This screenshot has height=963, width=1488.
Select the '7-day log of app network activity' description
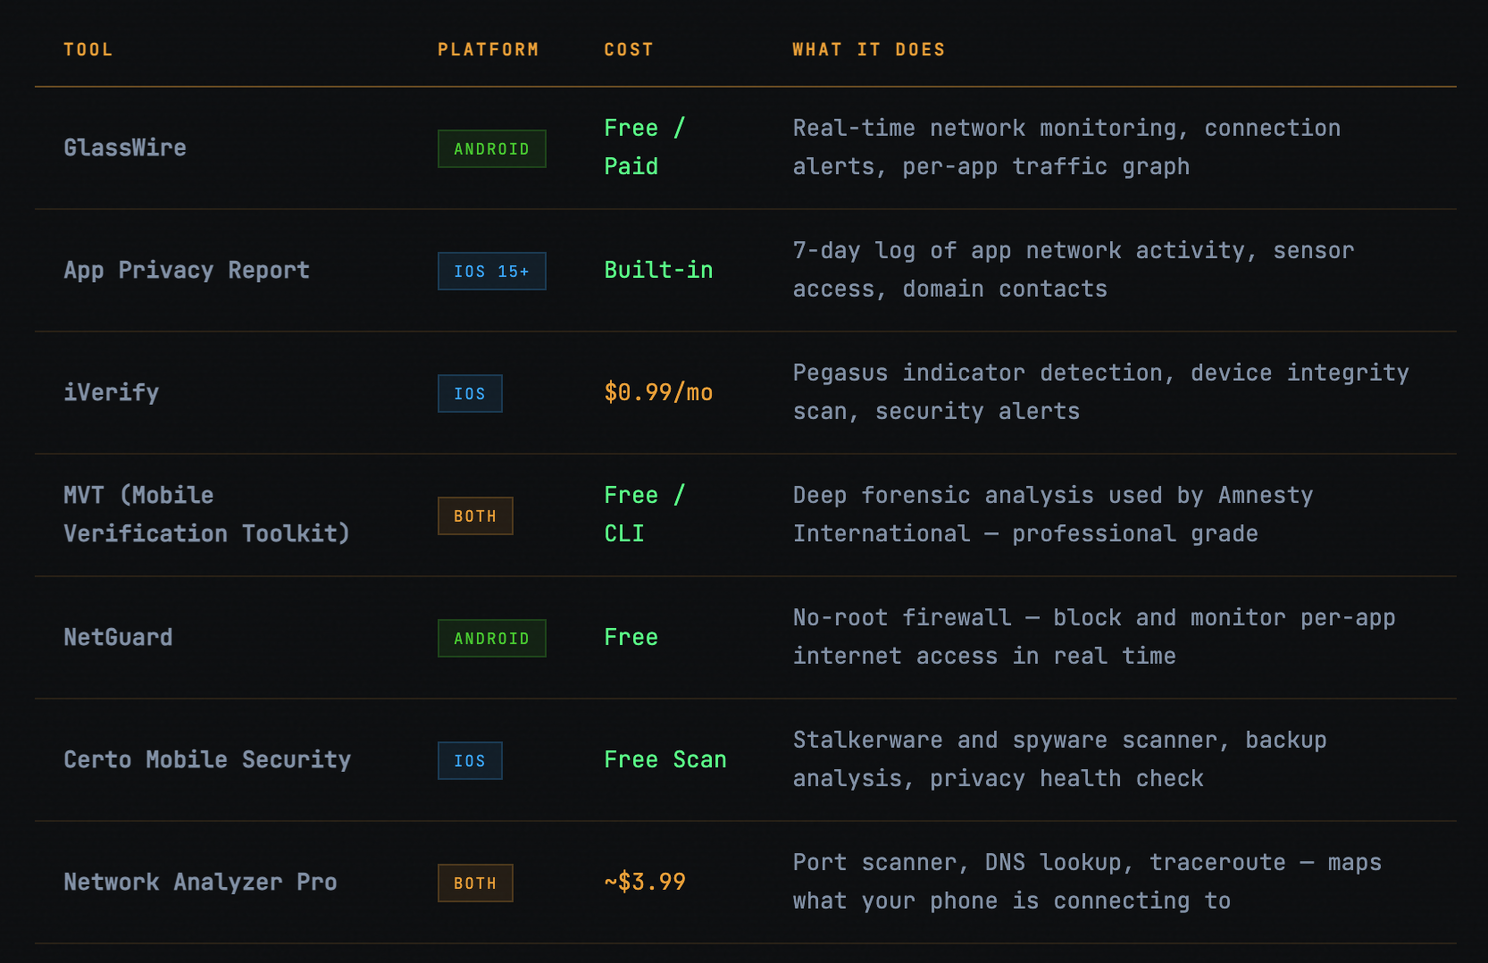coord(1073,270)
